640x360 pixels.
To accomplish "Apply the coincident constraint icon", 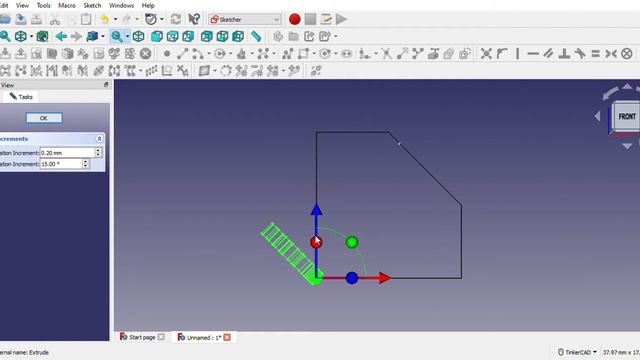I will point(486,53).
